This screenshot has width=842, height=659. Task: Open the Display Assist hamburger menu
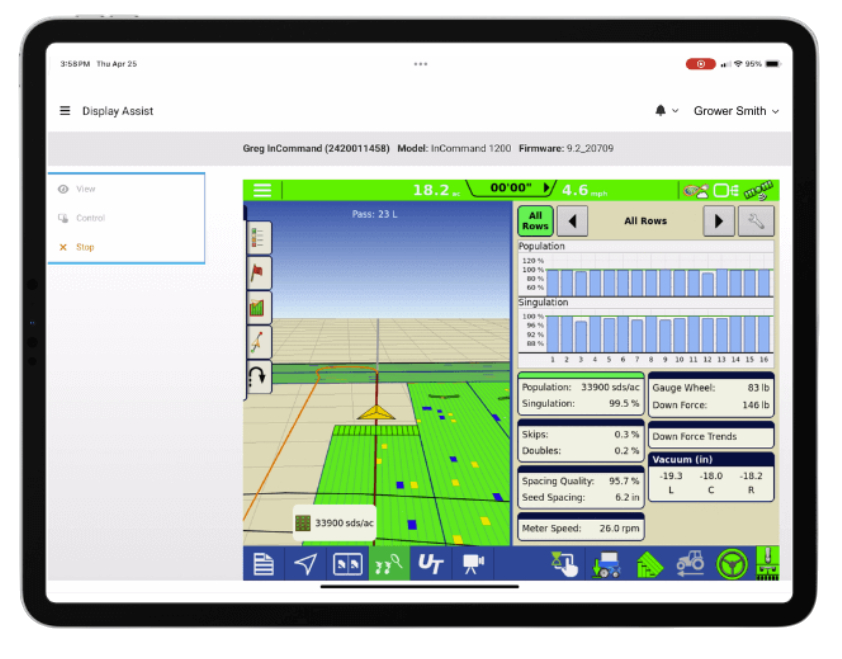(x=65, y=111)
